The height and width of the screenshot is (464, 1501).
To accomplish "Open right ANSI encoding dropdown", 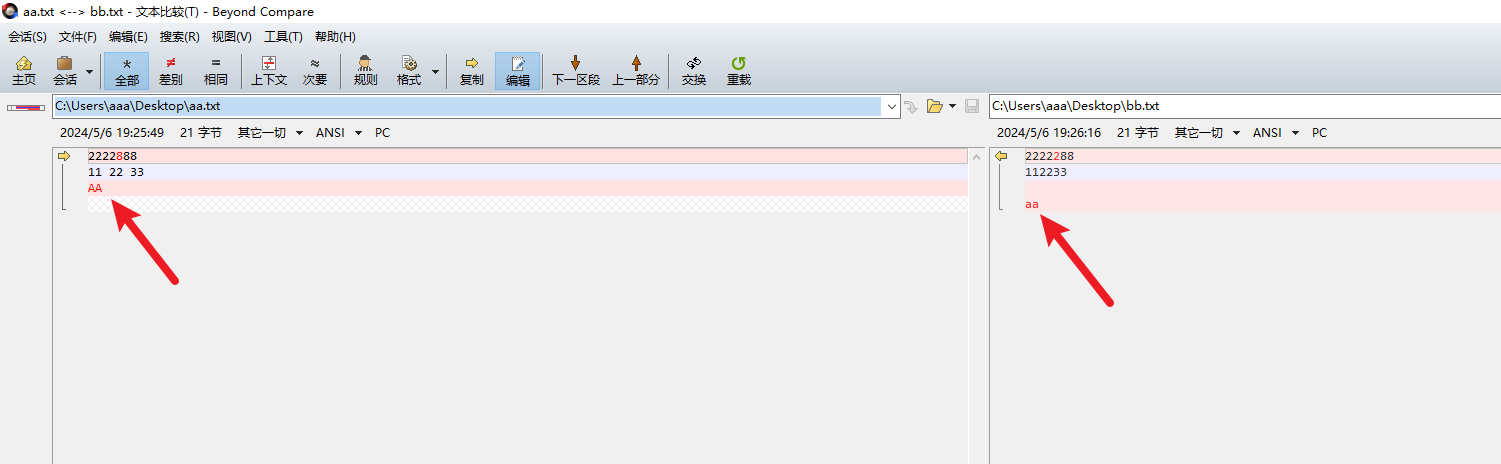I will click(x=1276, y=132).
